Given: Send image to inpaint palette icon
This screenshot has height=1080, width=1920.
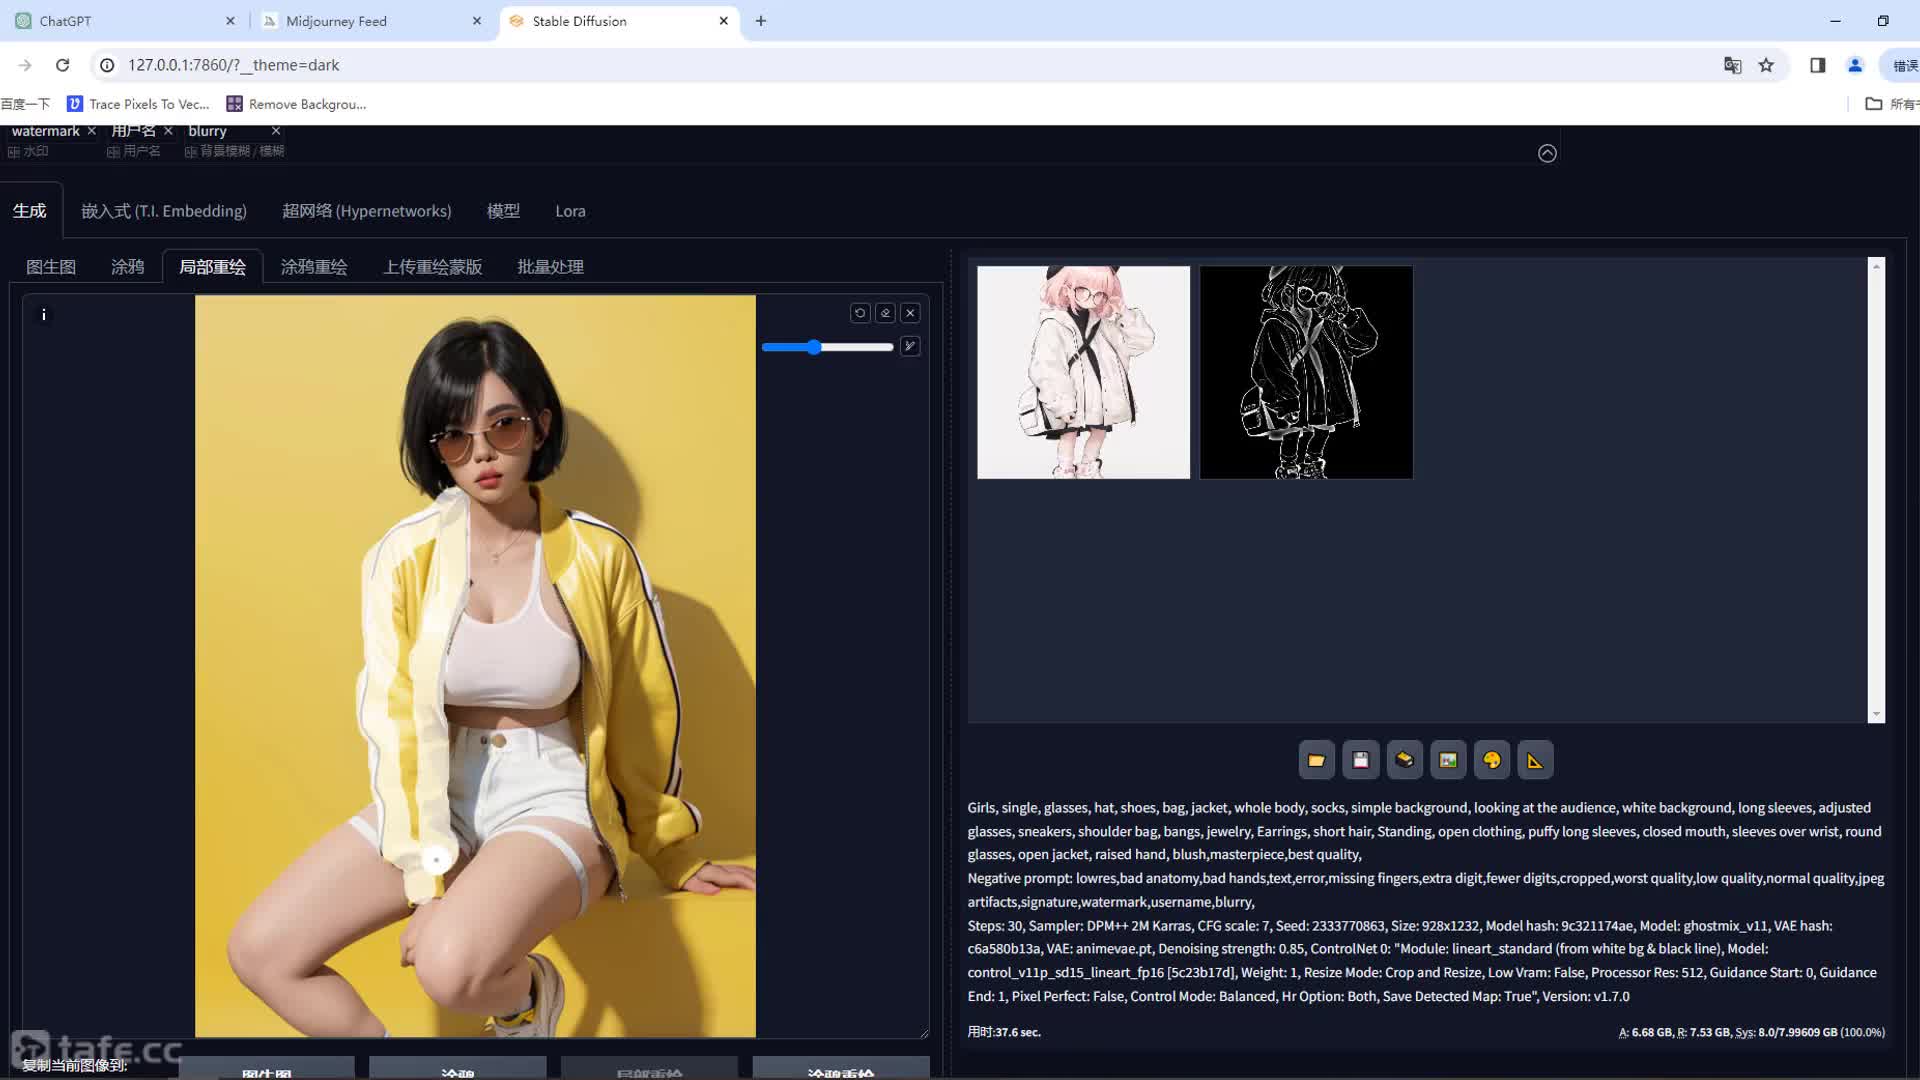Looking at the screenshot, I should click(1492, 760).
